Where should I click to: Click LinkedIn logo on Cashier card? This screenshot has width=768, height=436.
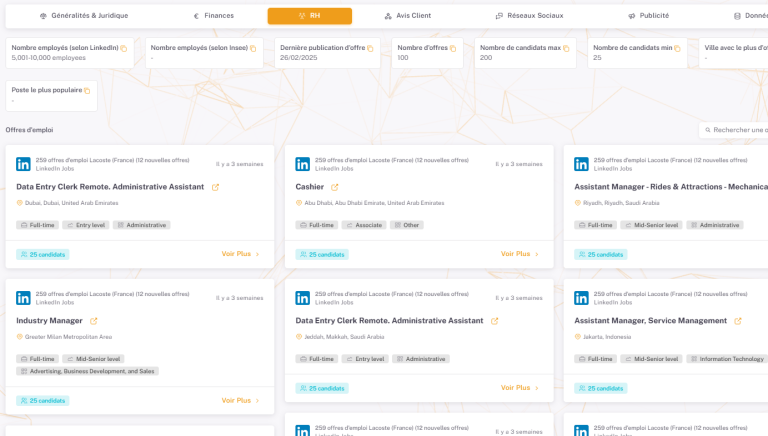[302, 164]
